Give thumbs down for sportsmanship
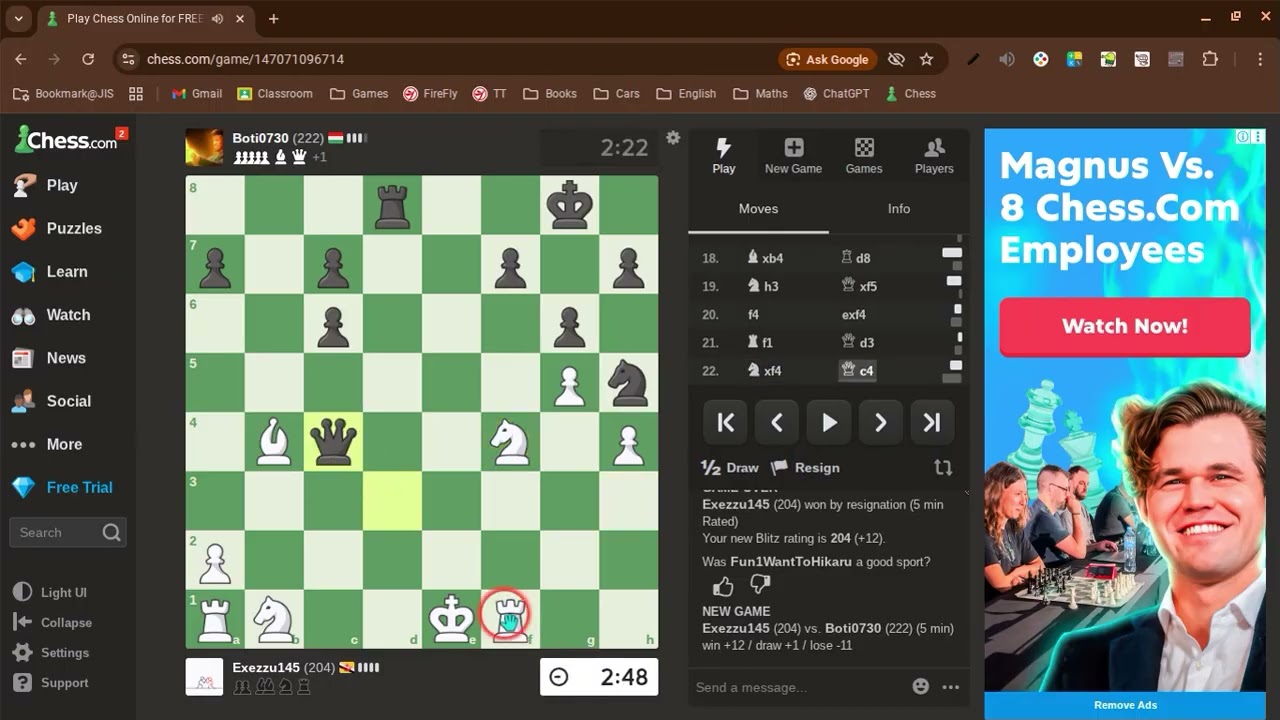Viewport: 1280px width, 720px height. point(760,585)
